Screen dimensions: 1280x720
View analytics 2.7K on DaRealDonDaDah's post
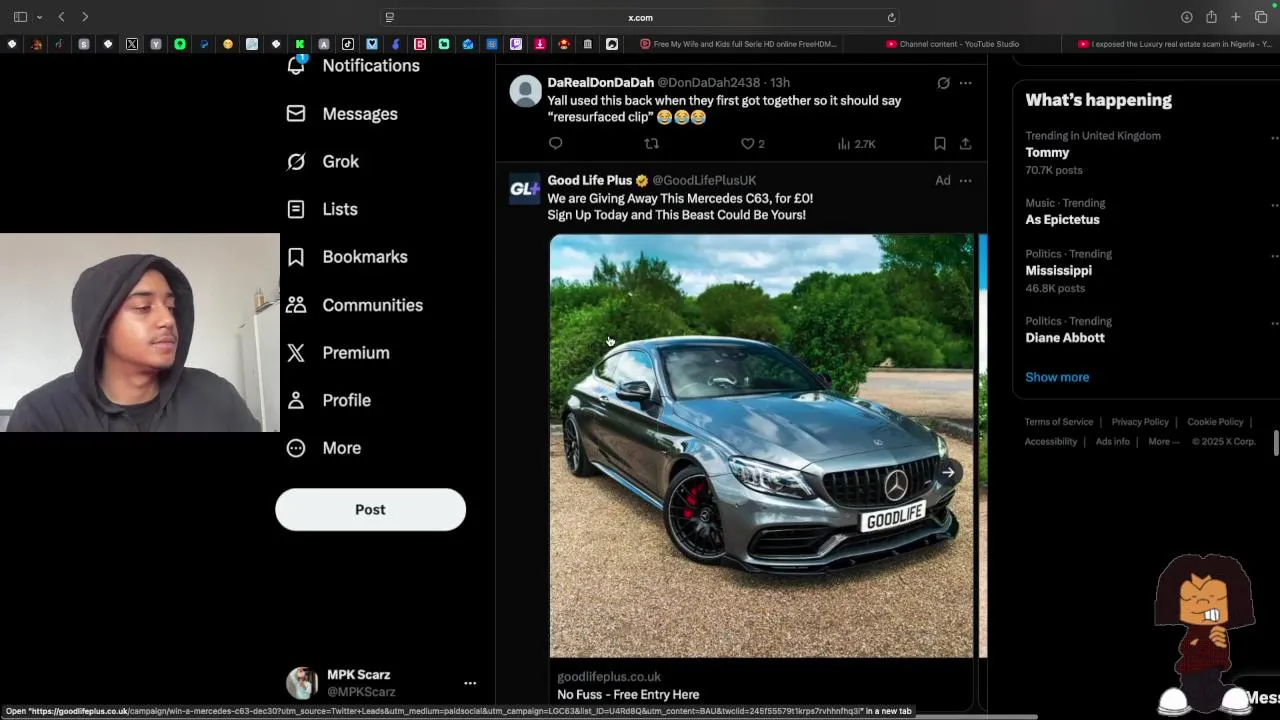point(857,144)
